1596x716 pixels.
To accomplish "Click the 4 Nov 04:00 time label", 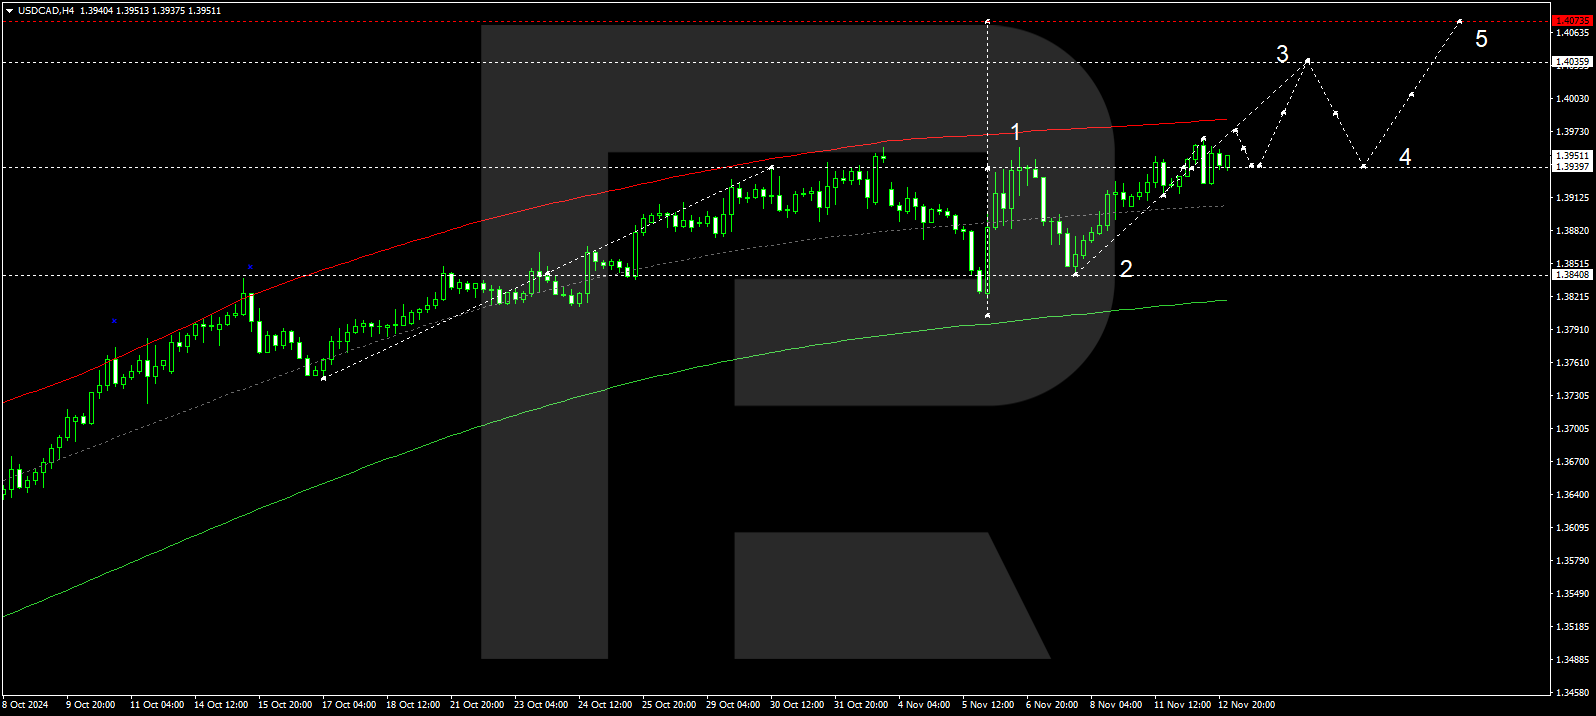I will 924,705.
